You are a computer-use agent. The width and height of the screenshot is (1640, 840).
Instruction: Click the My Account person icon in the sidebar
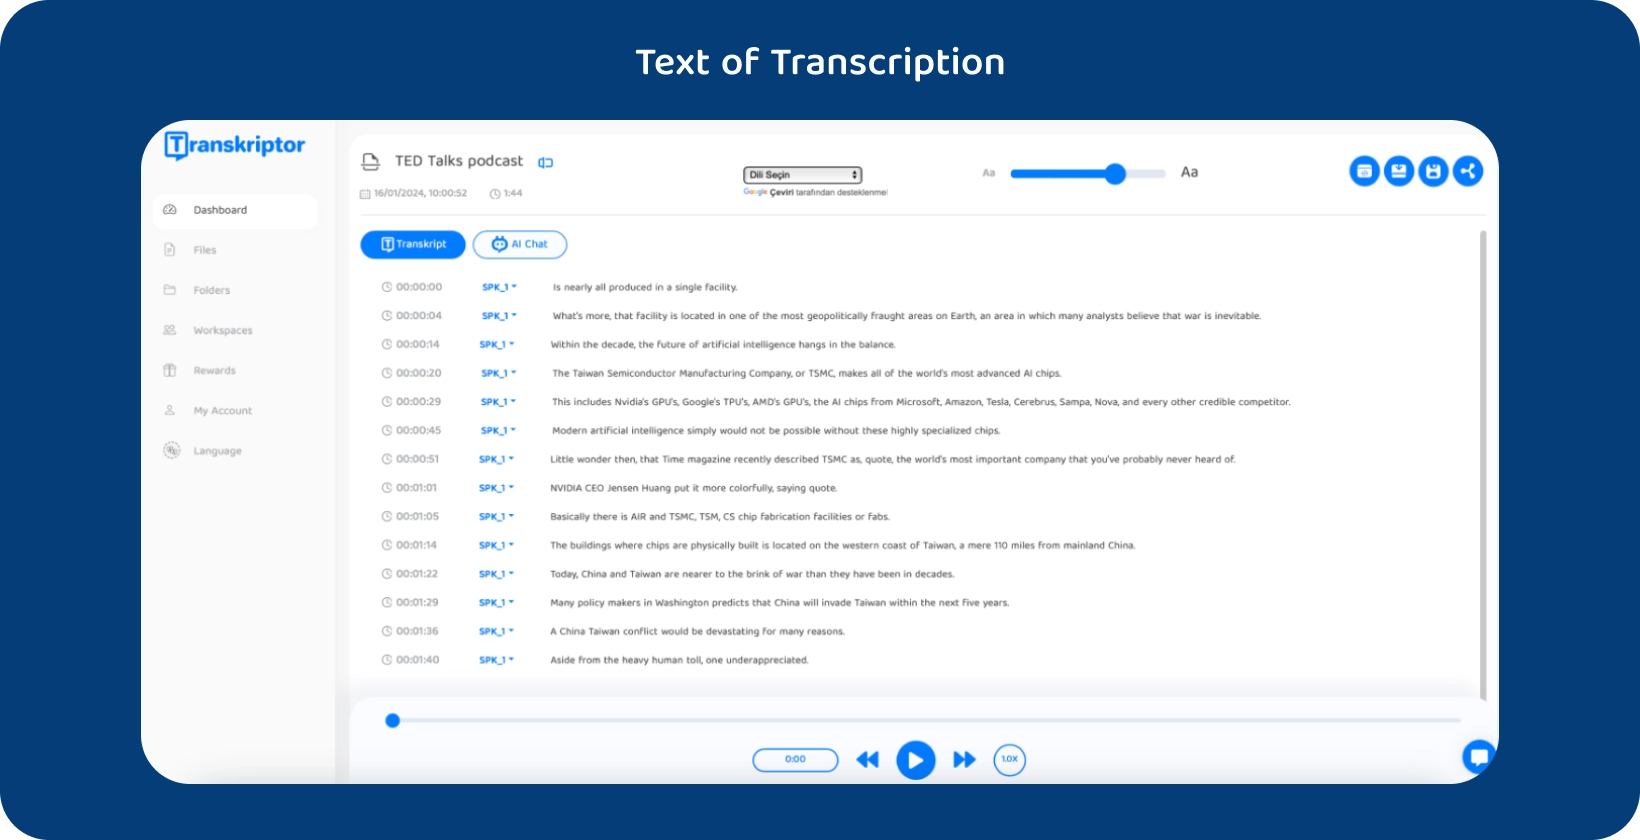(170, 410)
